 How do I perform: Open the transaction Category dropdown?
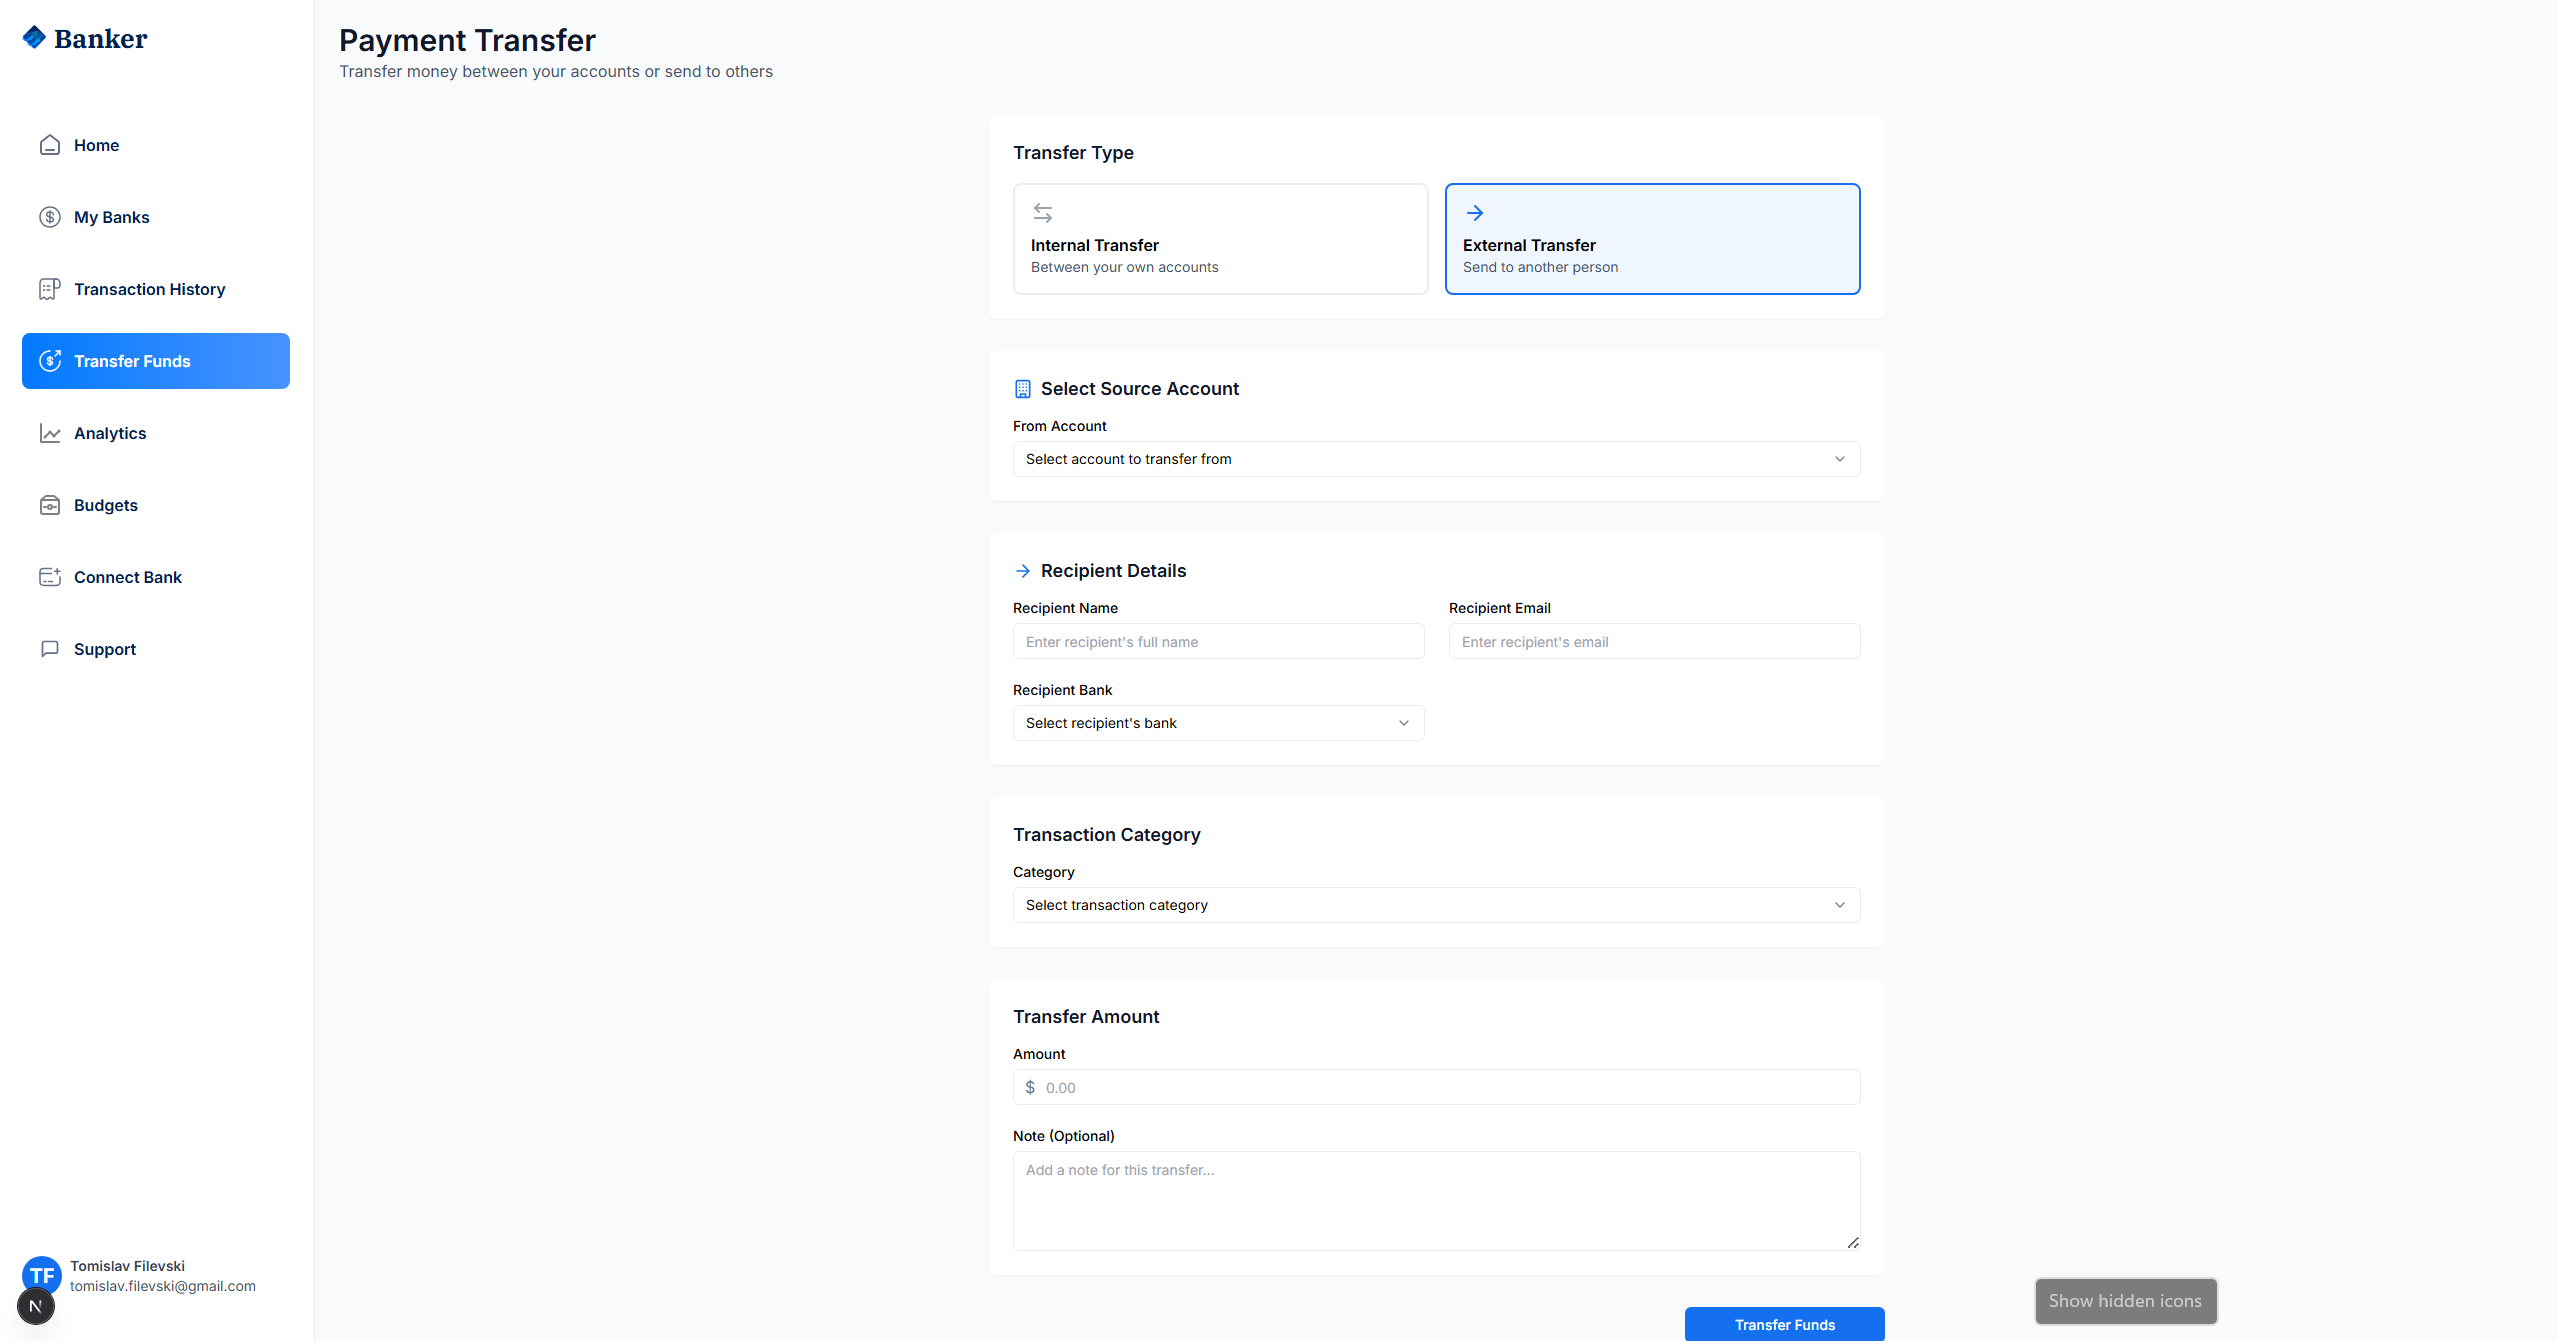coord(1436,905)
